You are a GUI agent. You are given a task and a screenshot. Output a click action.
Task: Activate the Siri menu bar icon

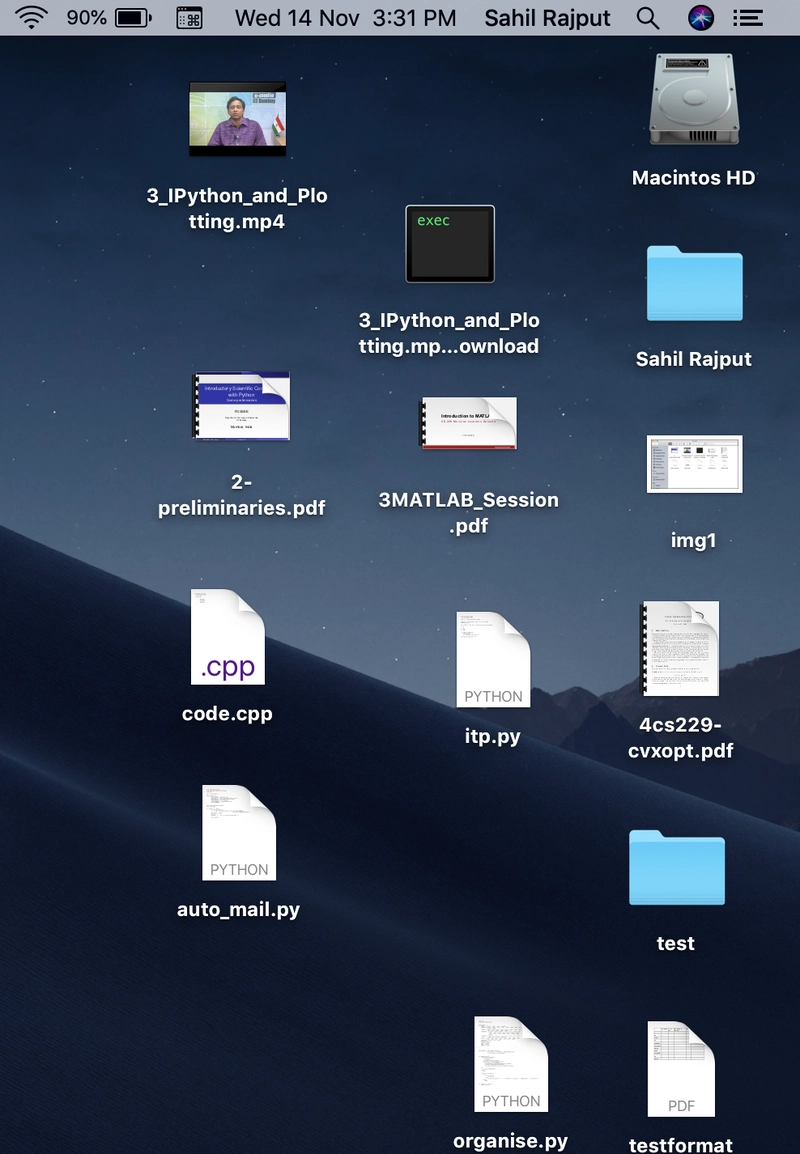click(x=701, y=18)
